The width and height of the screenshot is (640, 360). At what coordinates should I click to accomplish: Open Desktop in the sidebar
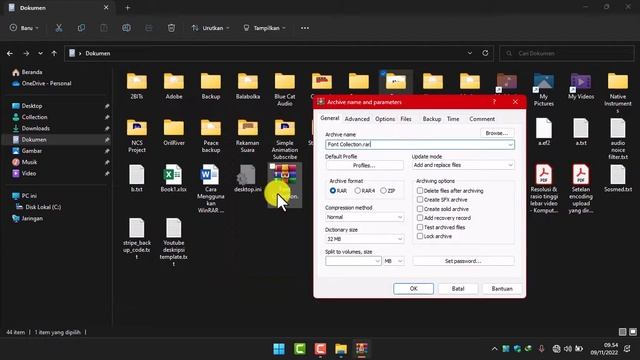pyautogui.click(x=32, y=106)
